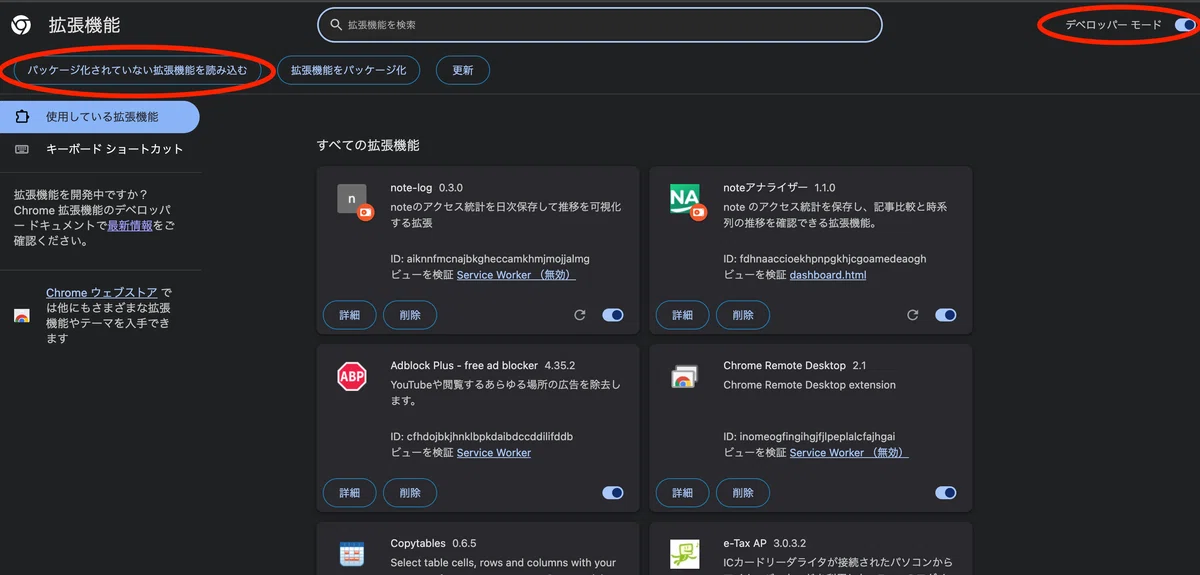Toggle デベロッパー モード switch
The image size is (1200, 575).
pos(1186,25)
